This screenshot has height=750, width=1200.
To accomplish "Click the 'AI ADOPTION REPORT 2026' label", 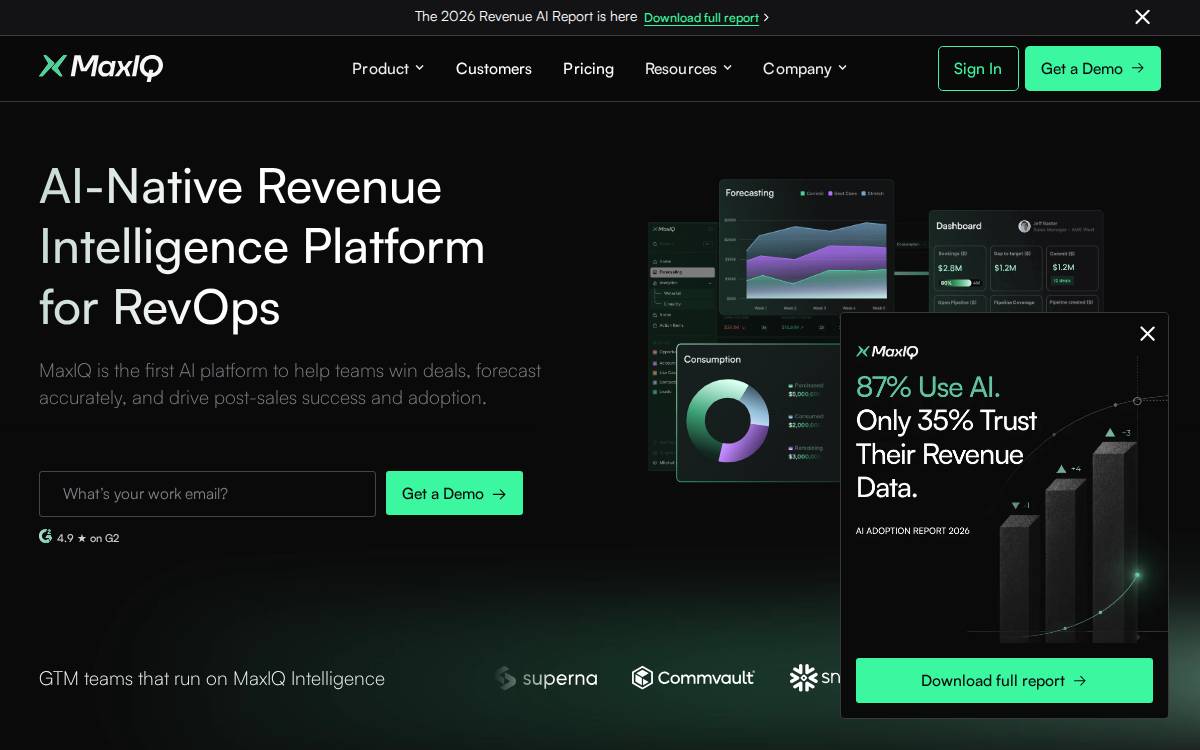I will pos(912,530).
